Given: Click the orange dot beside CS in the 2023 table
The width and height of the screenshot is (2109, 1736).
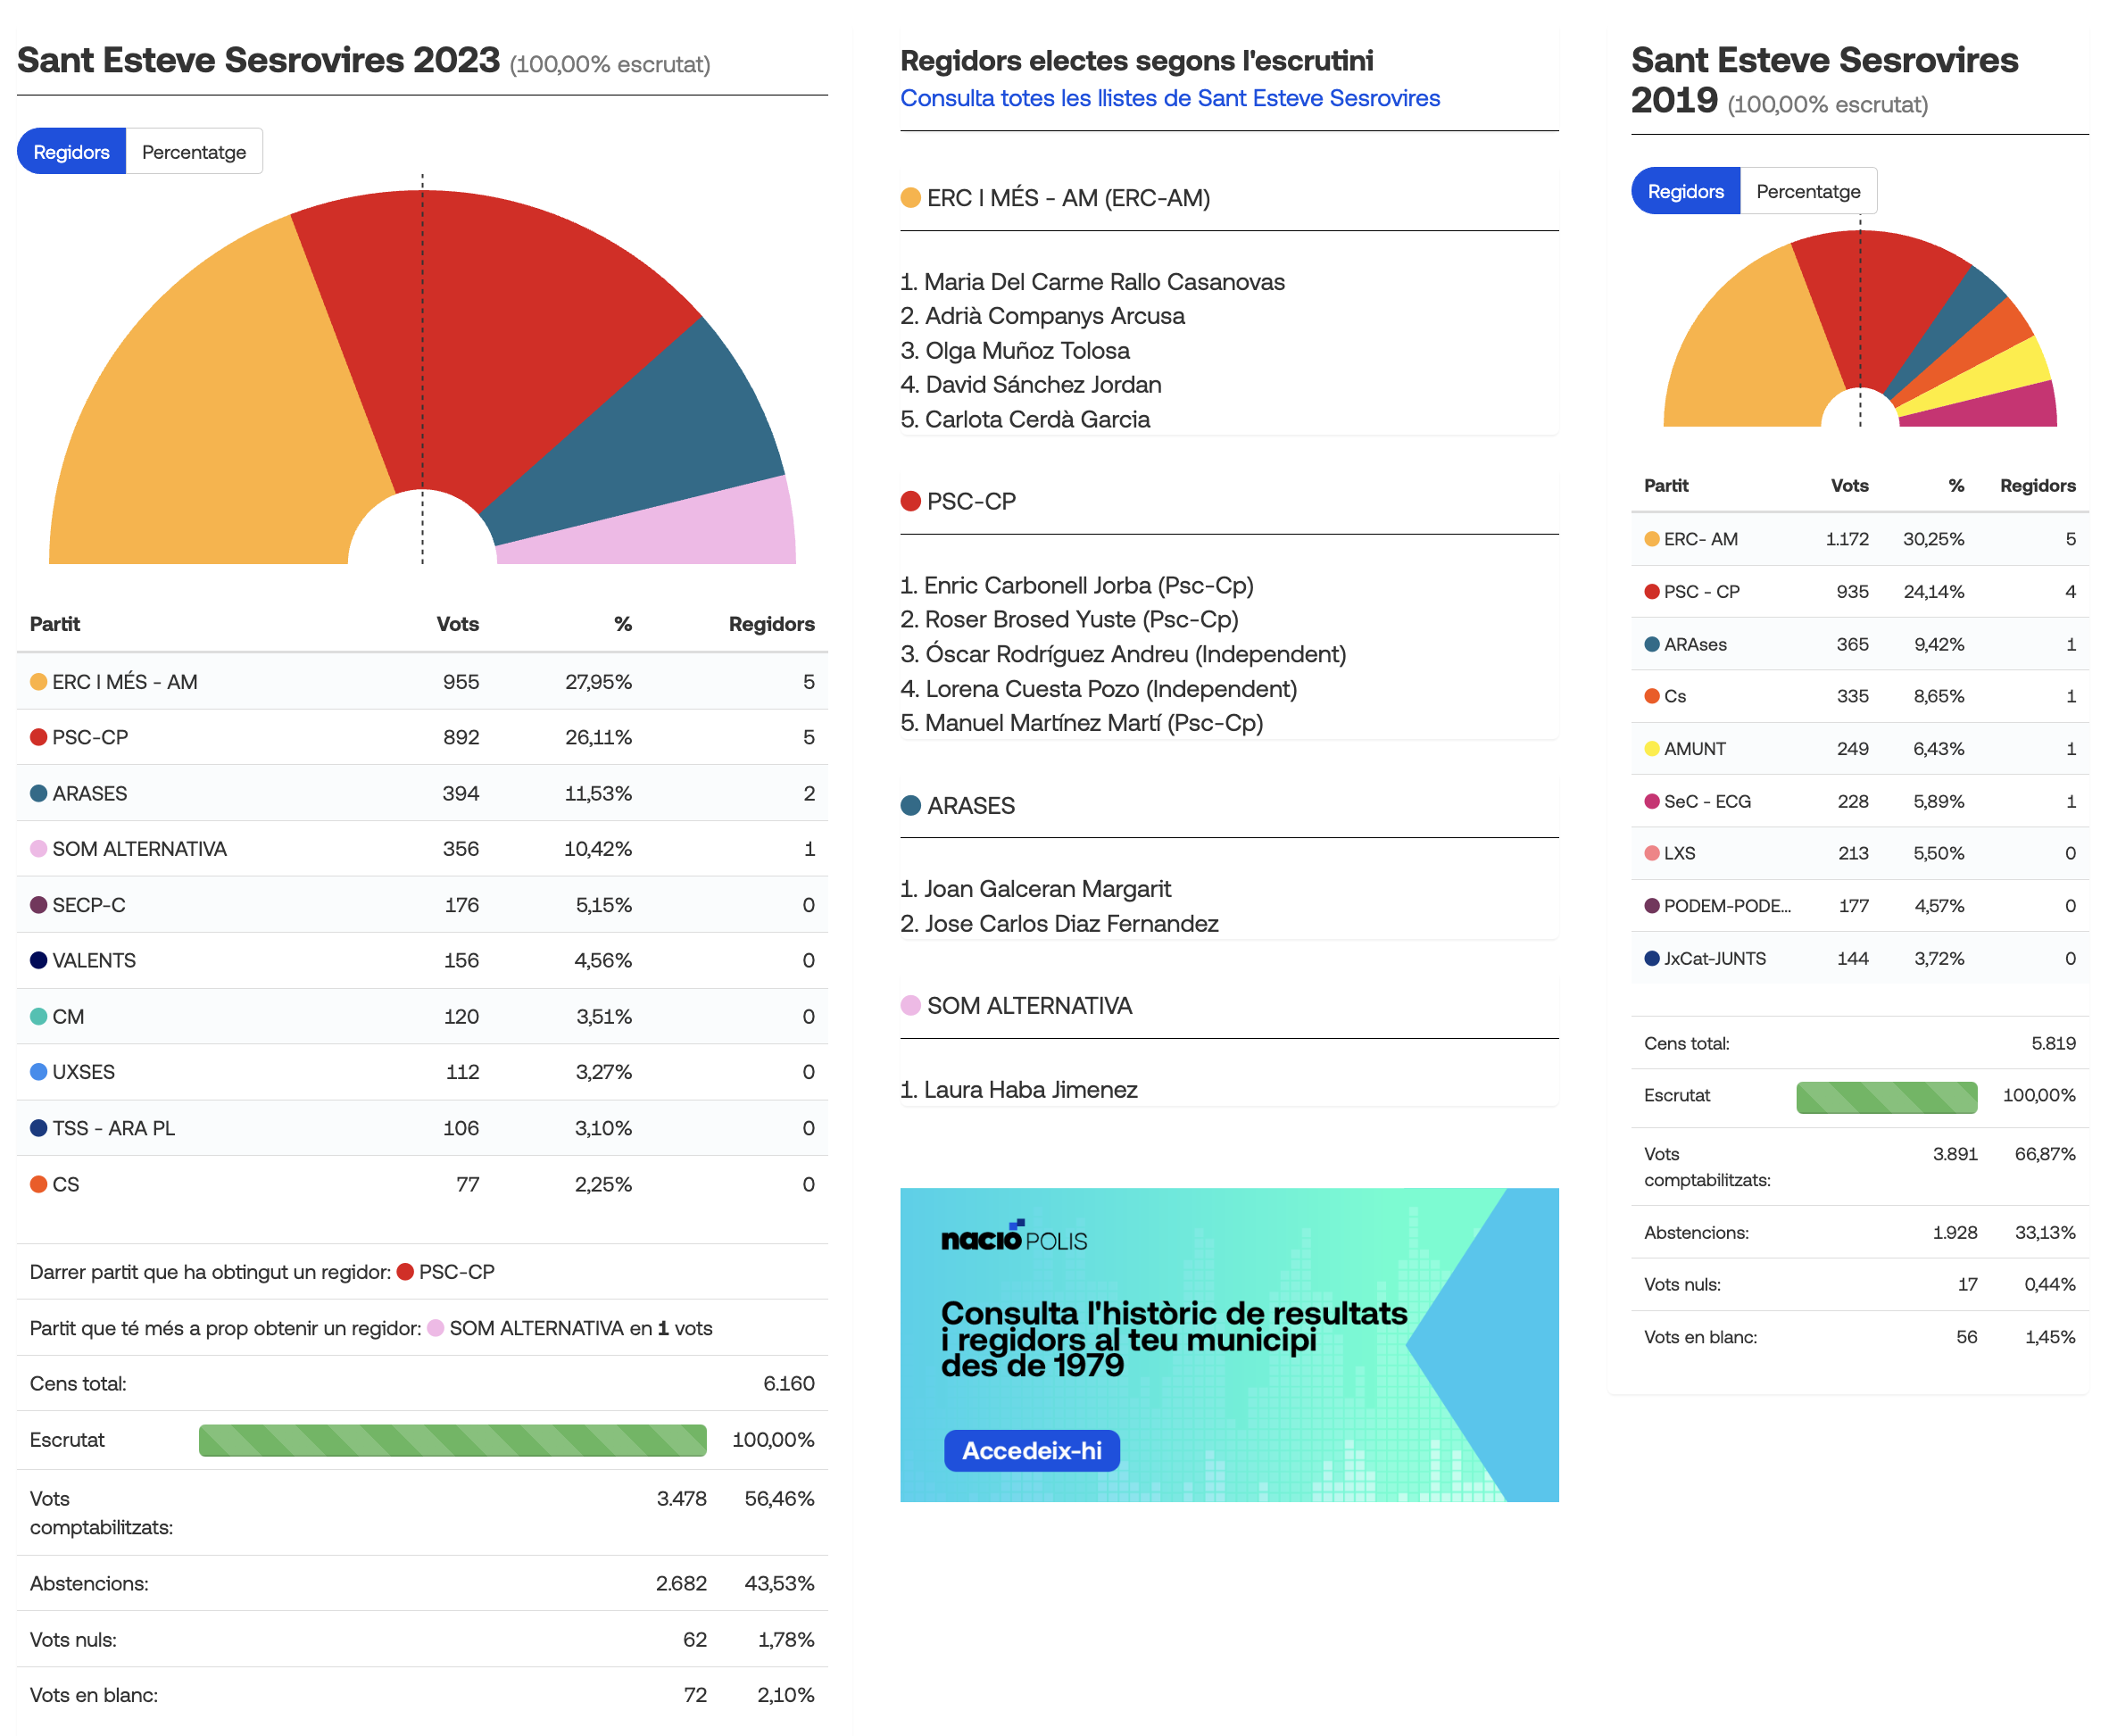Looking at the screenshot, I should point(39,1184).
